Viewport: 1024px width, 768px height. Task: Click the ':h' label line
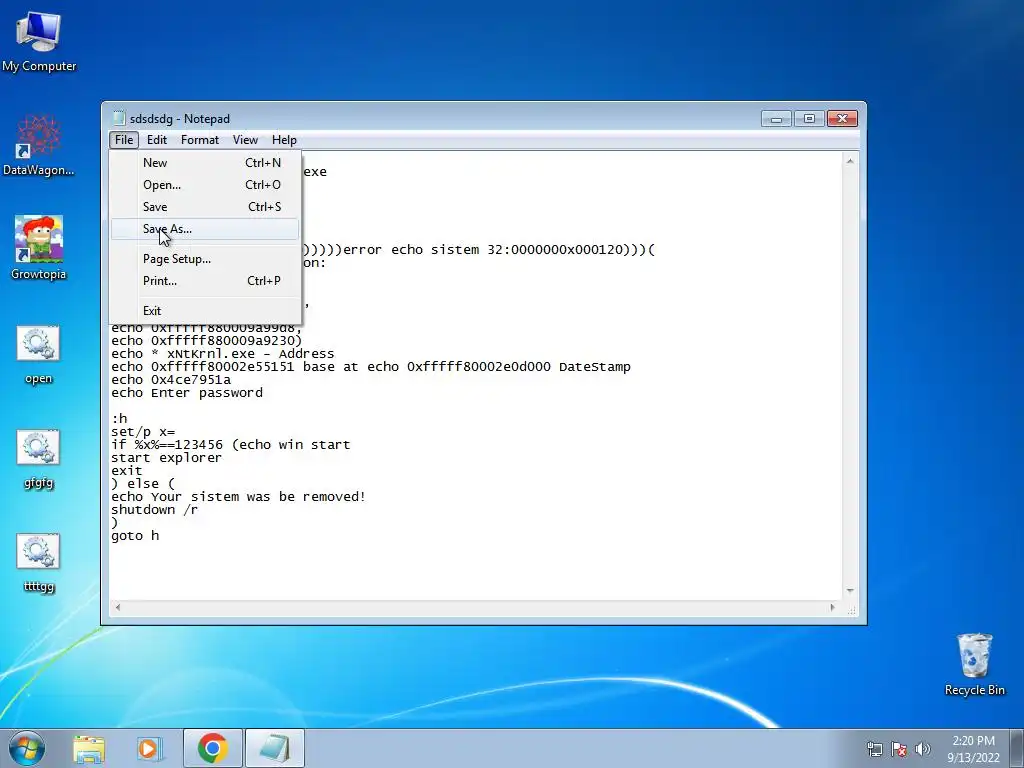[120, 419]
